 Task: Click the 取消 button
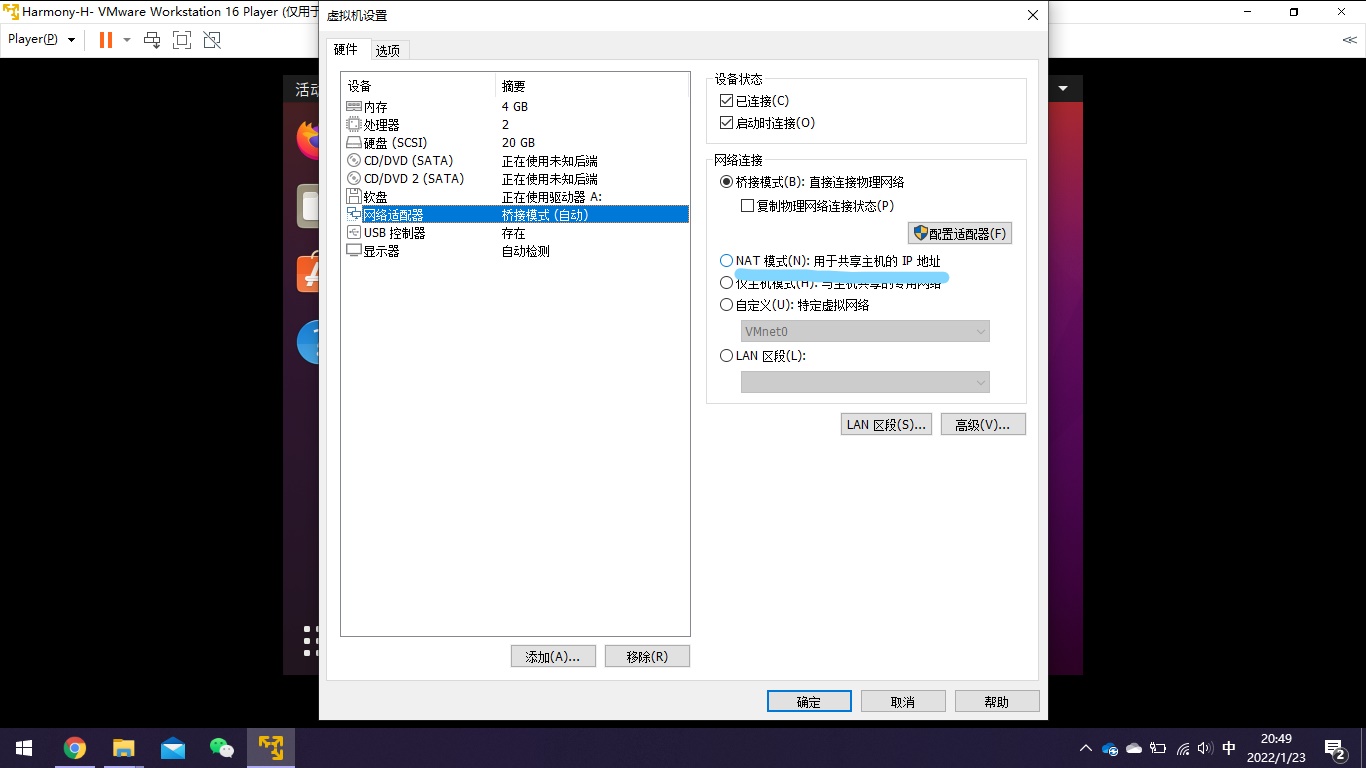[903, 701]
